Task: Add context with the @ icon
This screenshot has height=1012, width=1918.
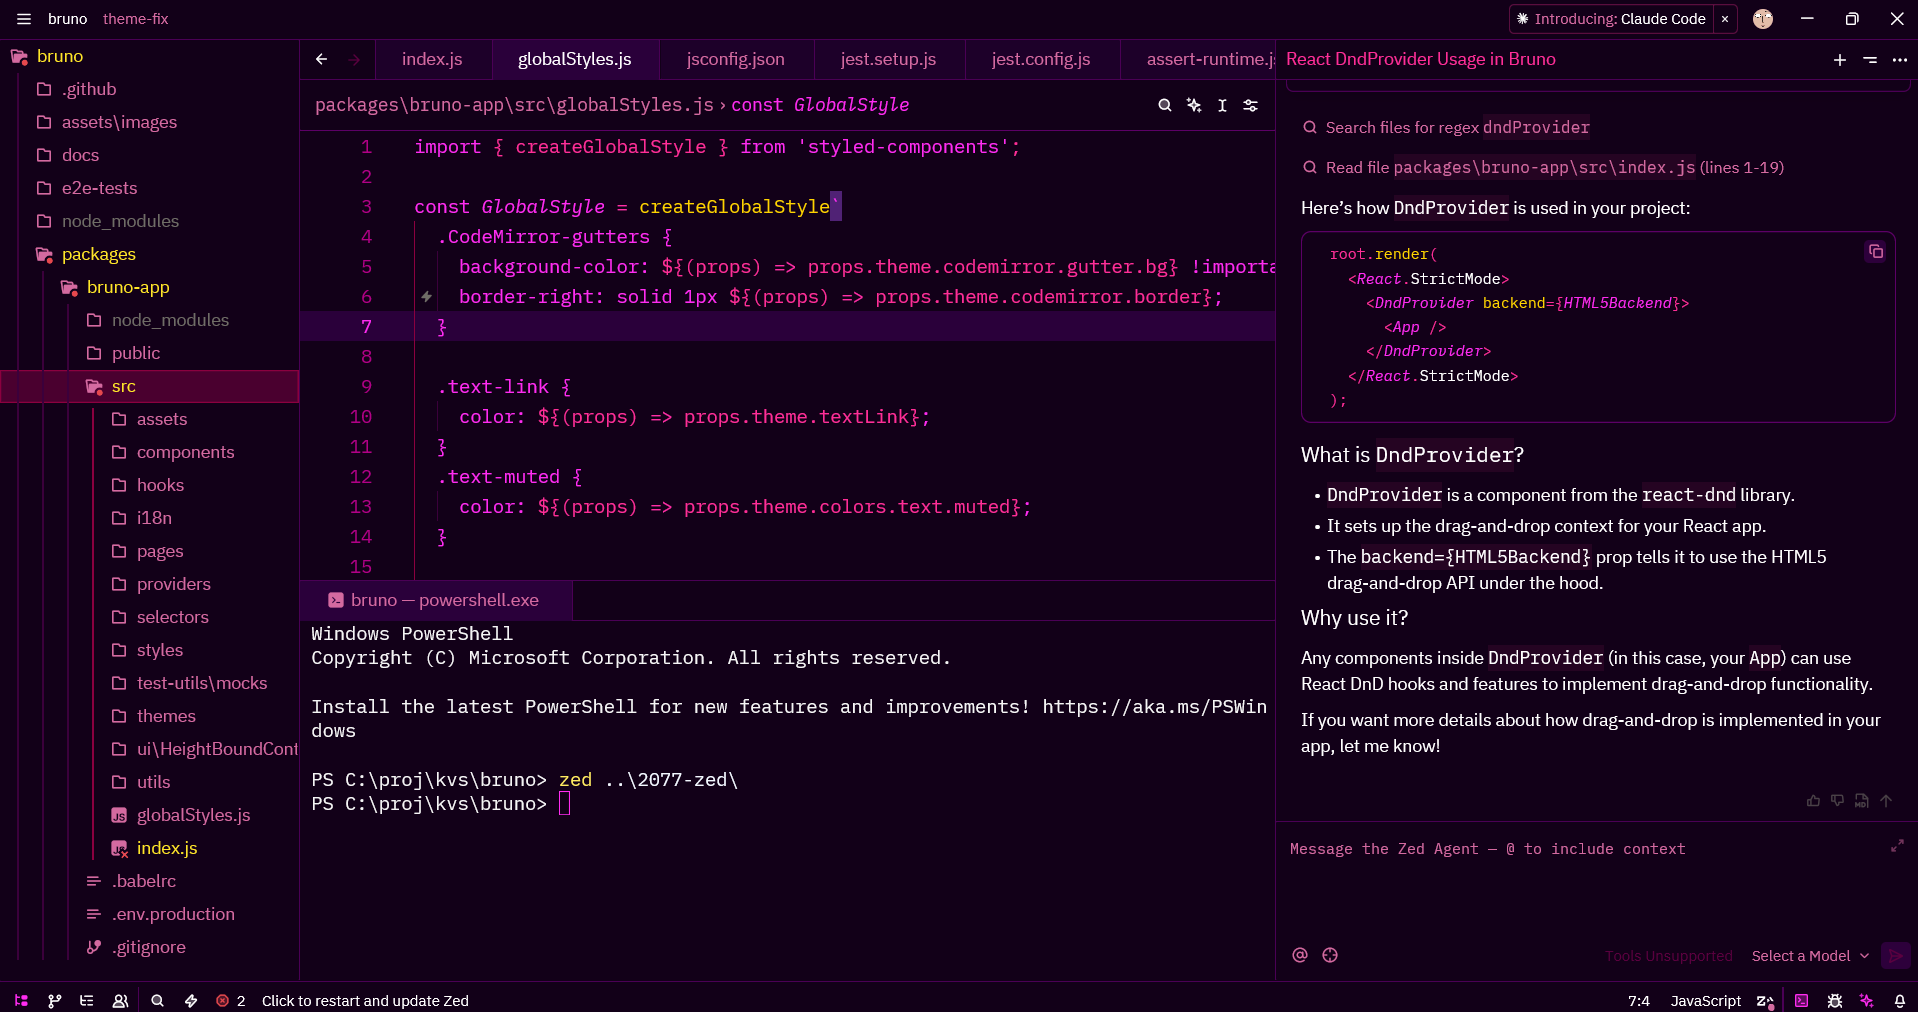Action: click(x=1299, y=955)
